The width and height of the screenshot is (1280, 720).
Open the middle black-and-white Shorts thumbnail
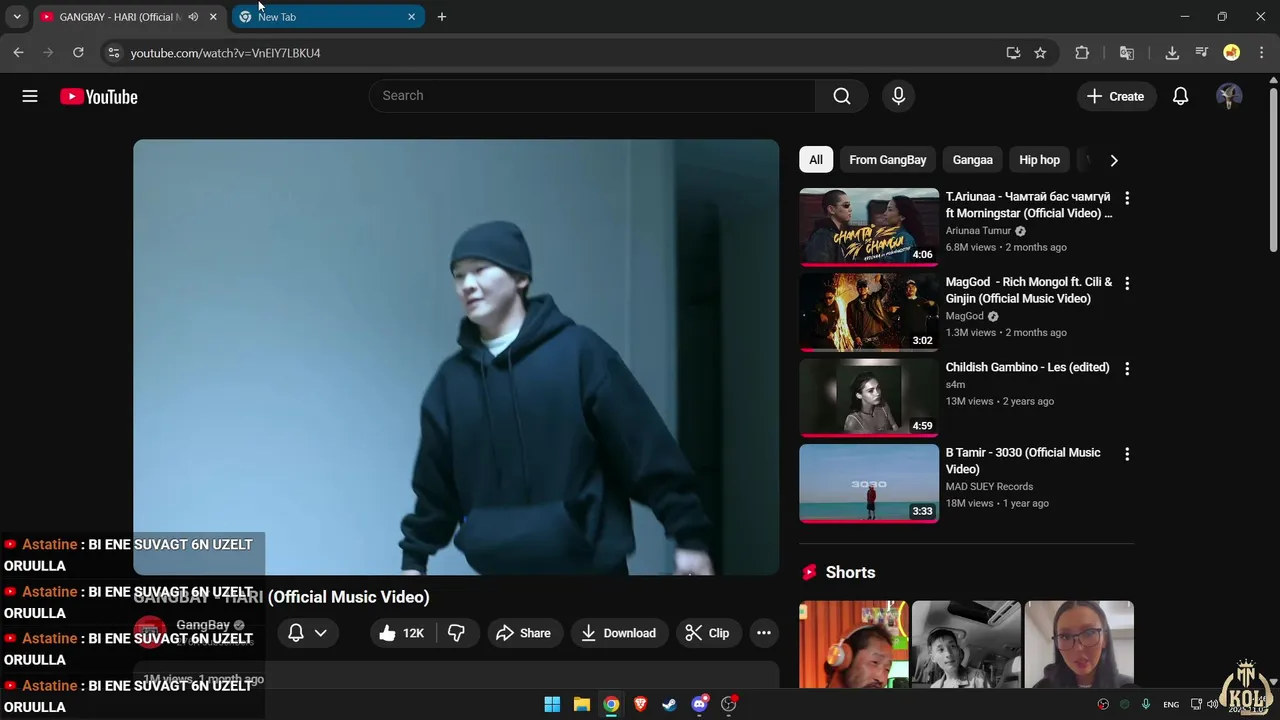(966, 644)
